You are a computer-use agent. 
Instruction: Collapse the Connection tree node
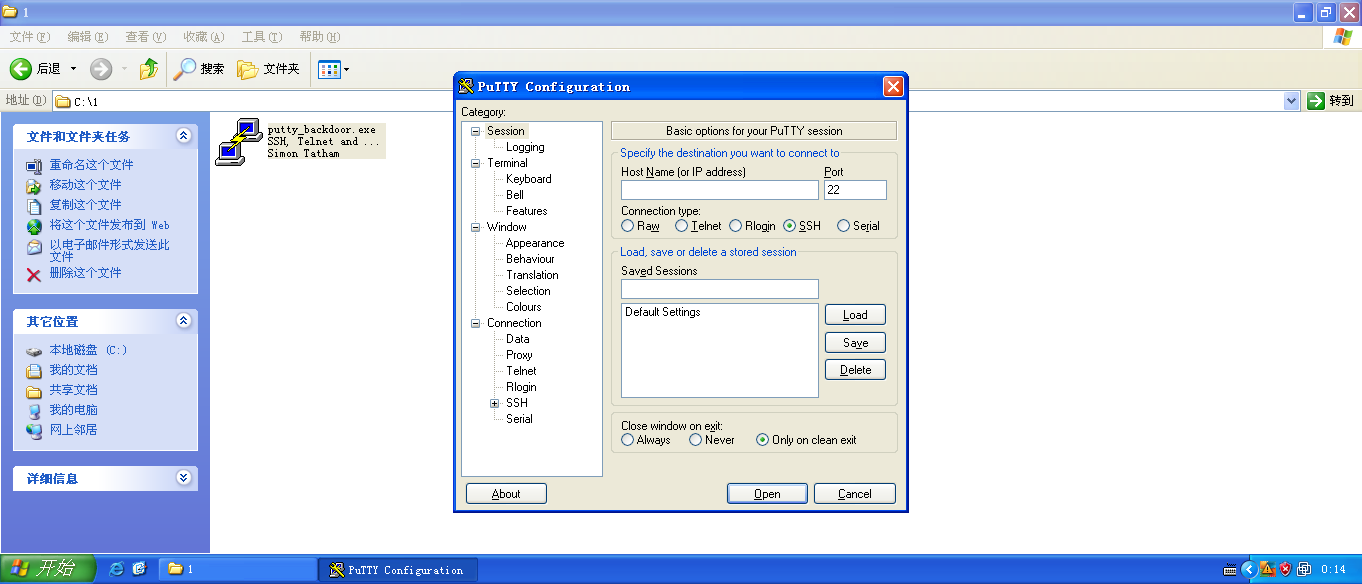(x=476, y=323)
